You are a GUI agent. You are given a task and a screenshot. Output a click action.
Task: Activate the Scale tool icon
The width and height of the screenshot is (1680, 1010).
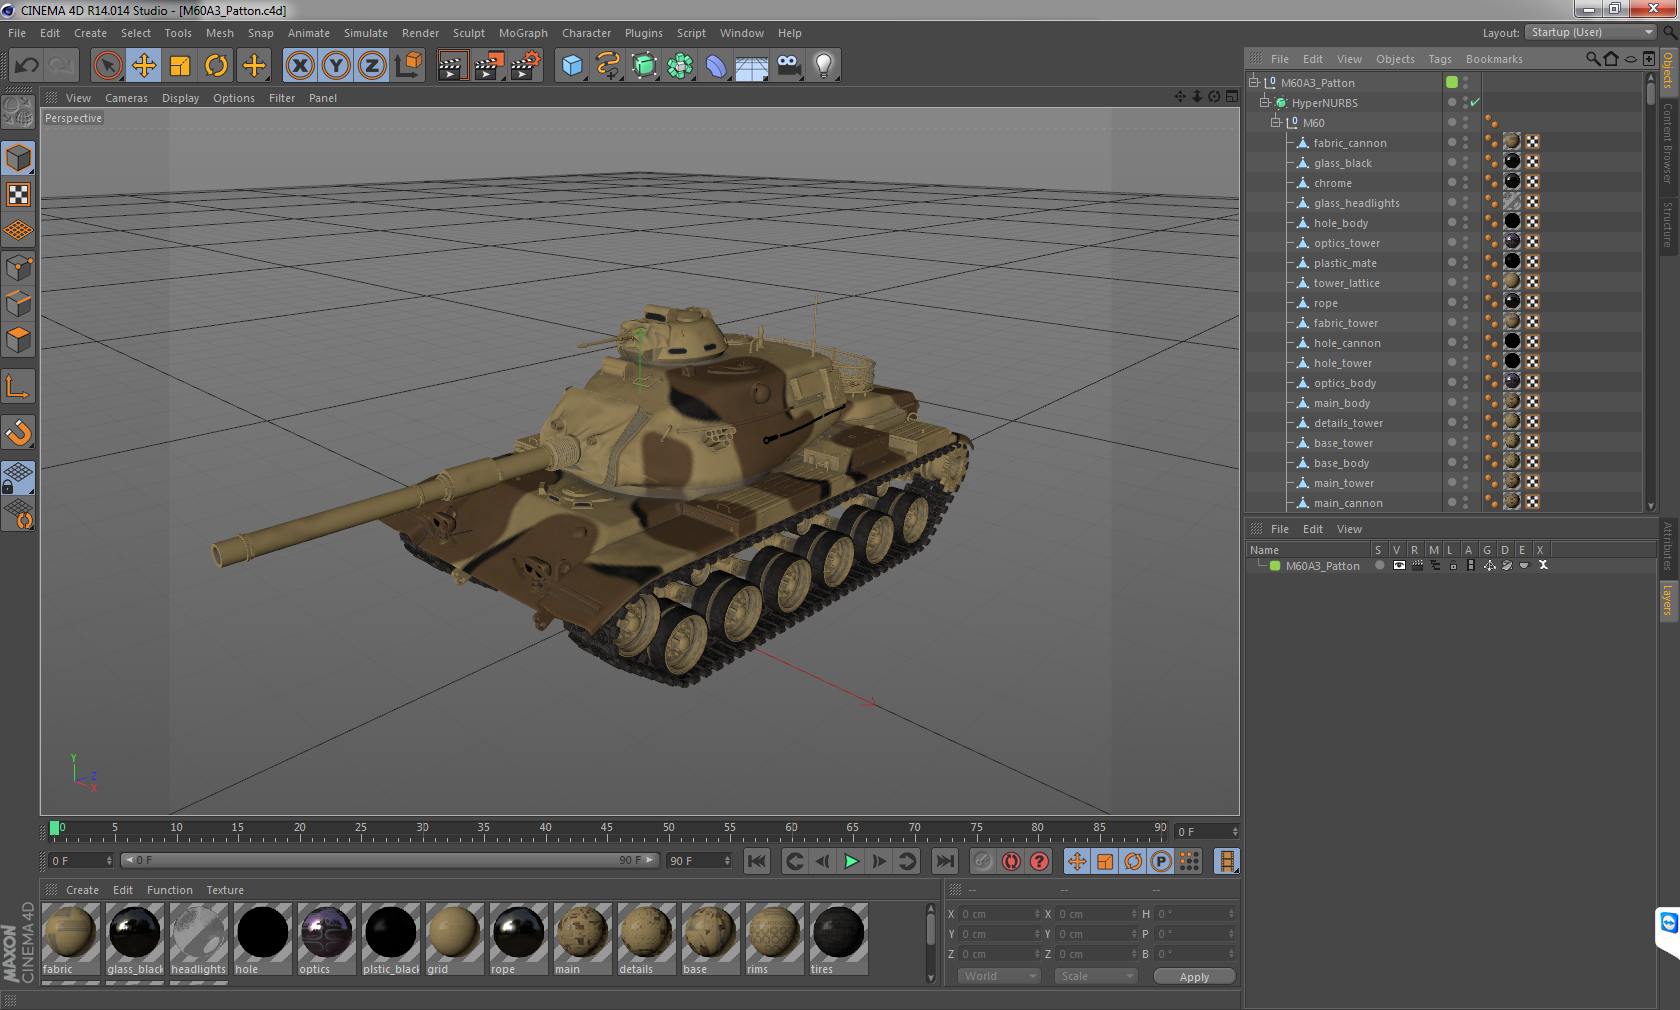[180, 66]
